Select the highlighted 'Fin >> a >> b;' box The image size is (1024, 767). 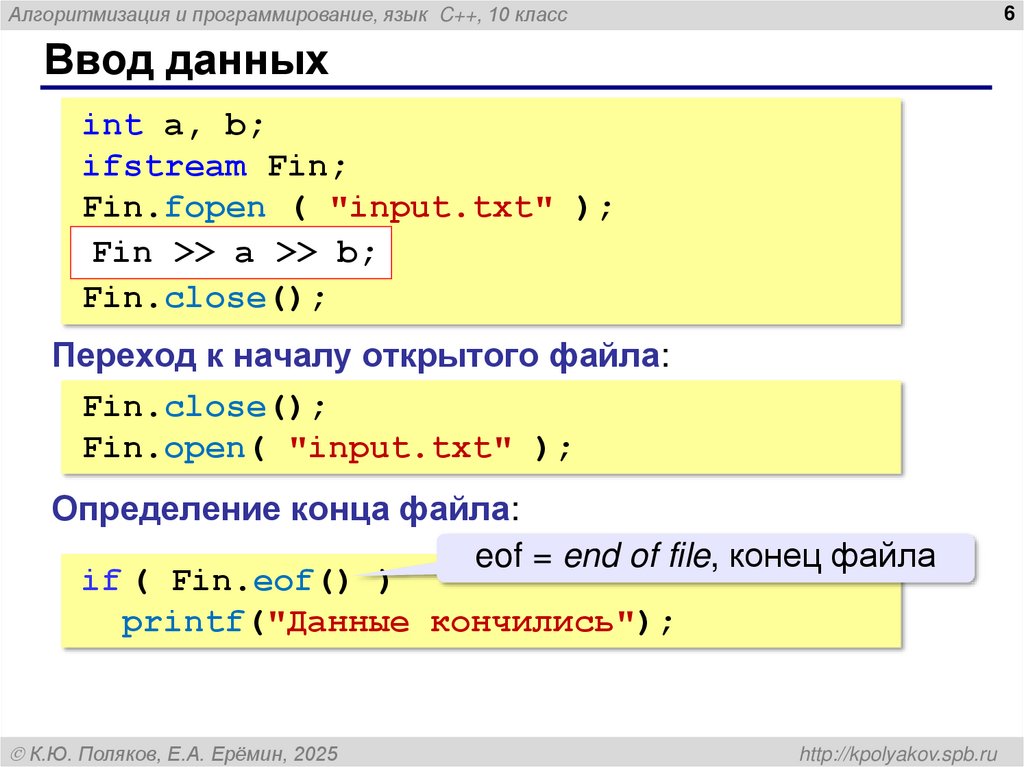click(x=232, y=252)
